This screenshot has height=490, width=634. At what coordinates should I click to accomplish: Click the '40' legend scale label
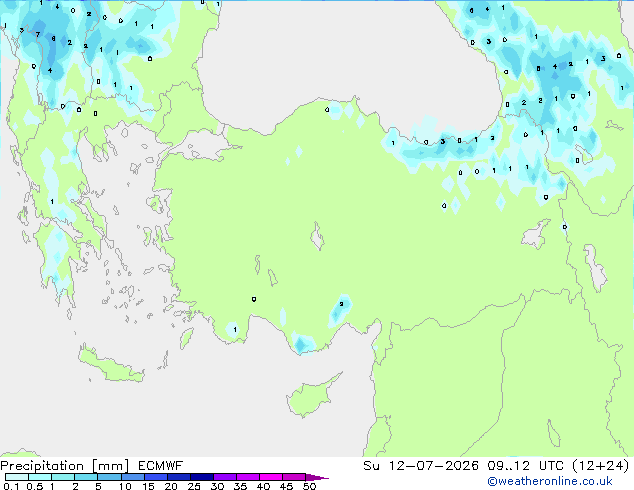point(263,486)
